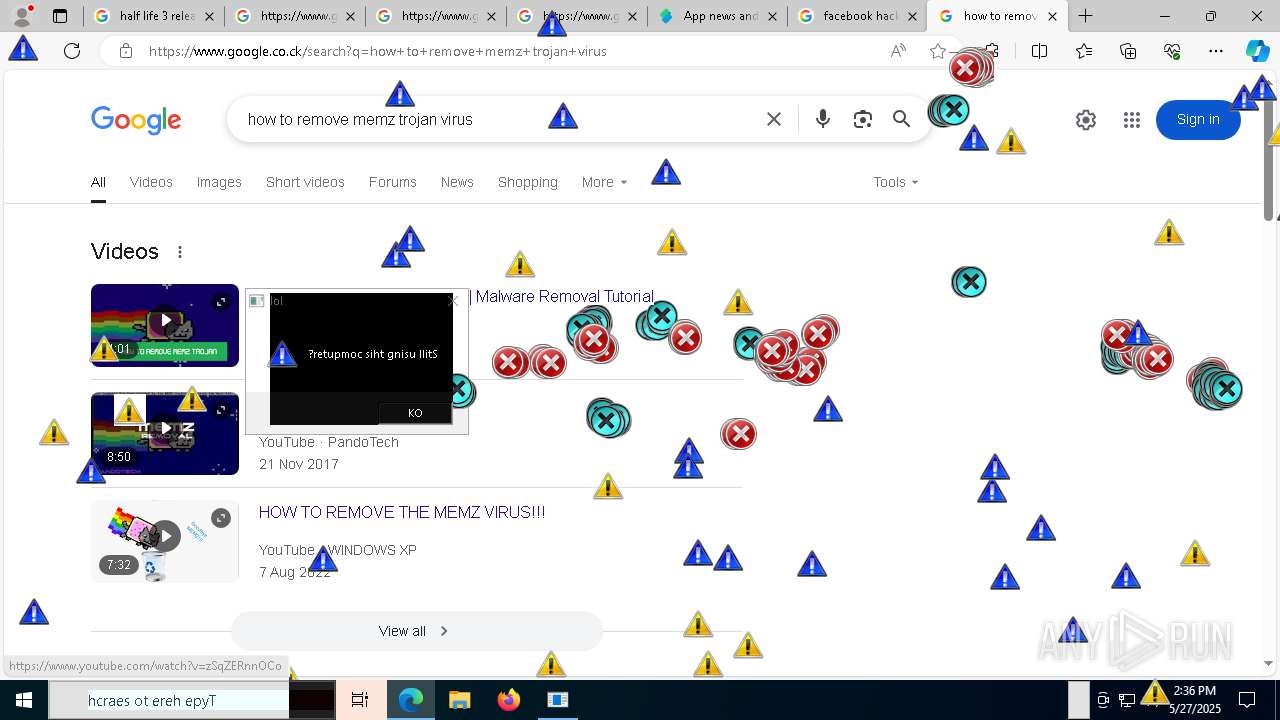Image resolution: width=1280 pixels, height=720 pixels.
Task: Play the remove MEMZ trojan thumbnail
Action: tap(165, 325)
